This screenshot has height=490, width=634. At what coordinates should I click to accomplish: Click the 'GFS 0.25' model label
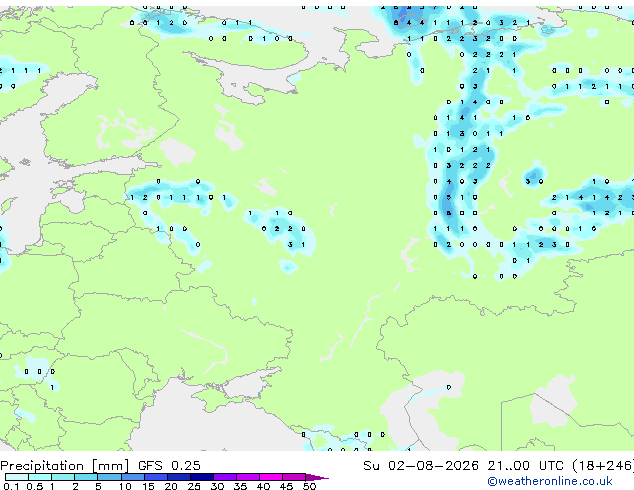pos(169,466)
